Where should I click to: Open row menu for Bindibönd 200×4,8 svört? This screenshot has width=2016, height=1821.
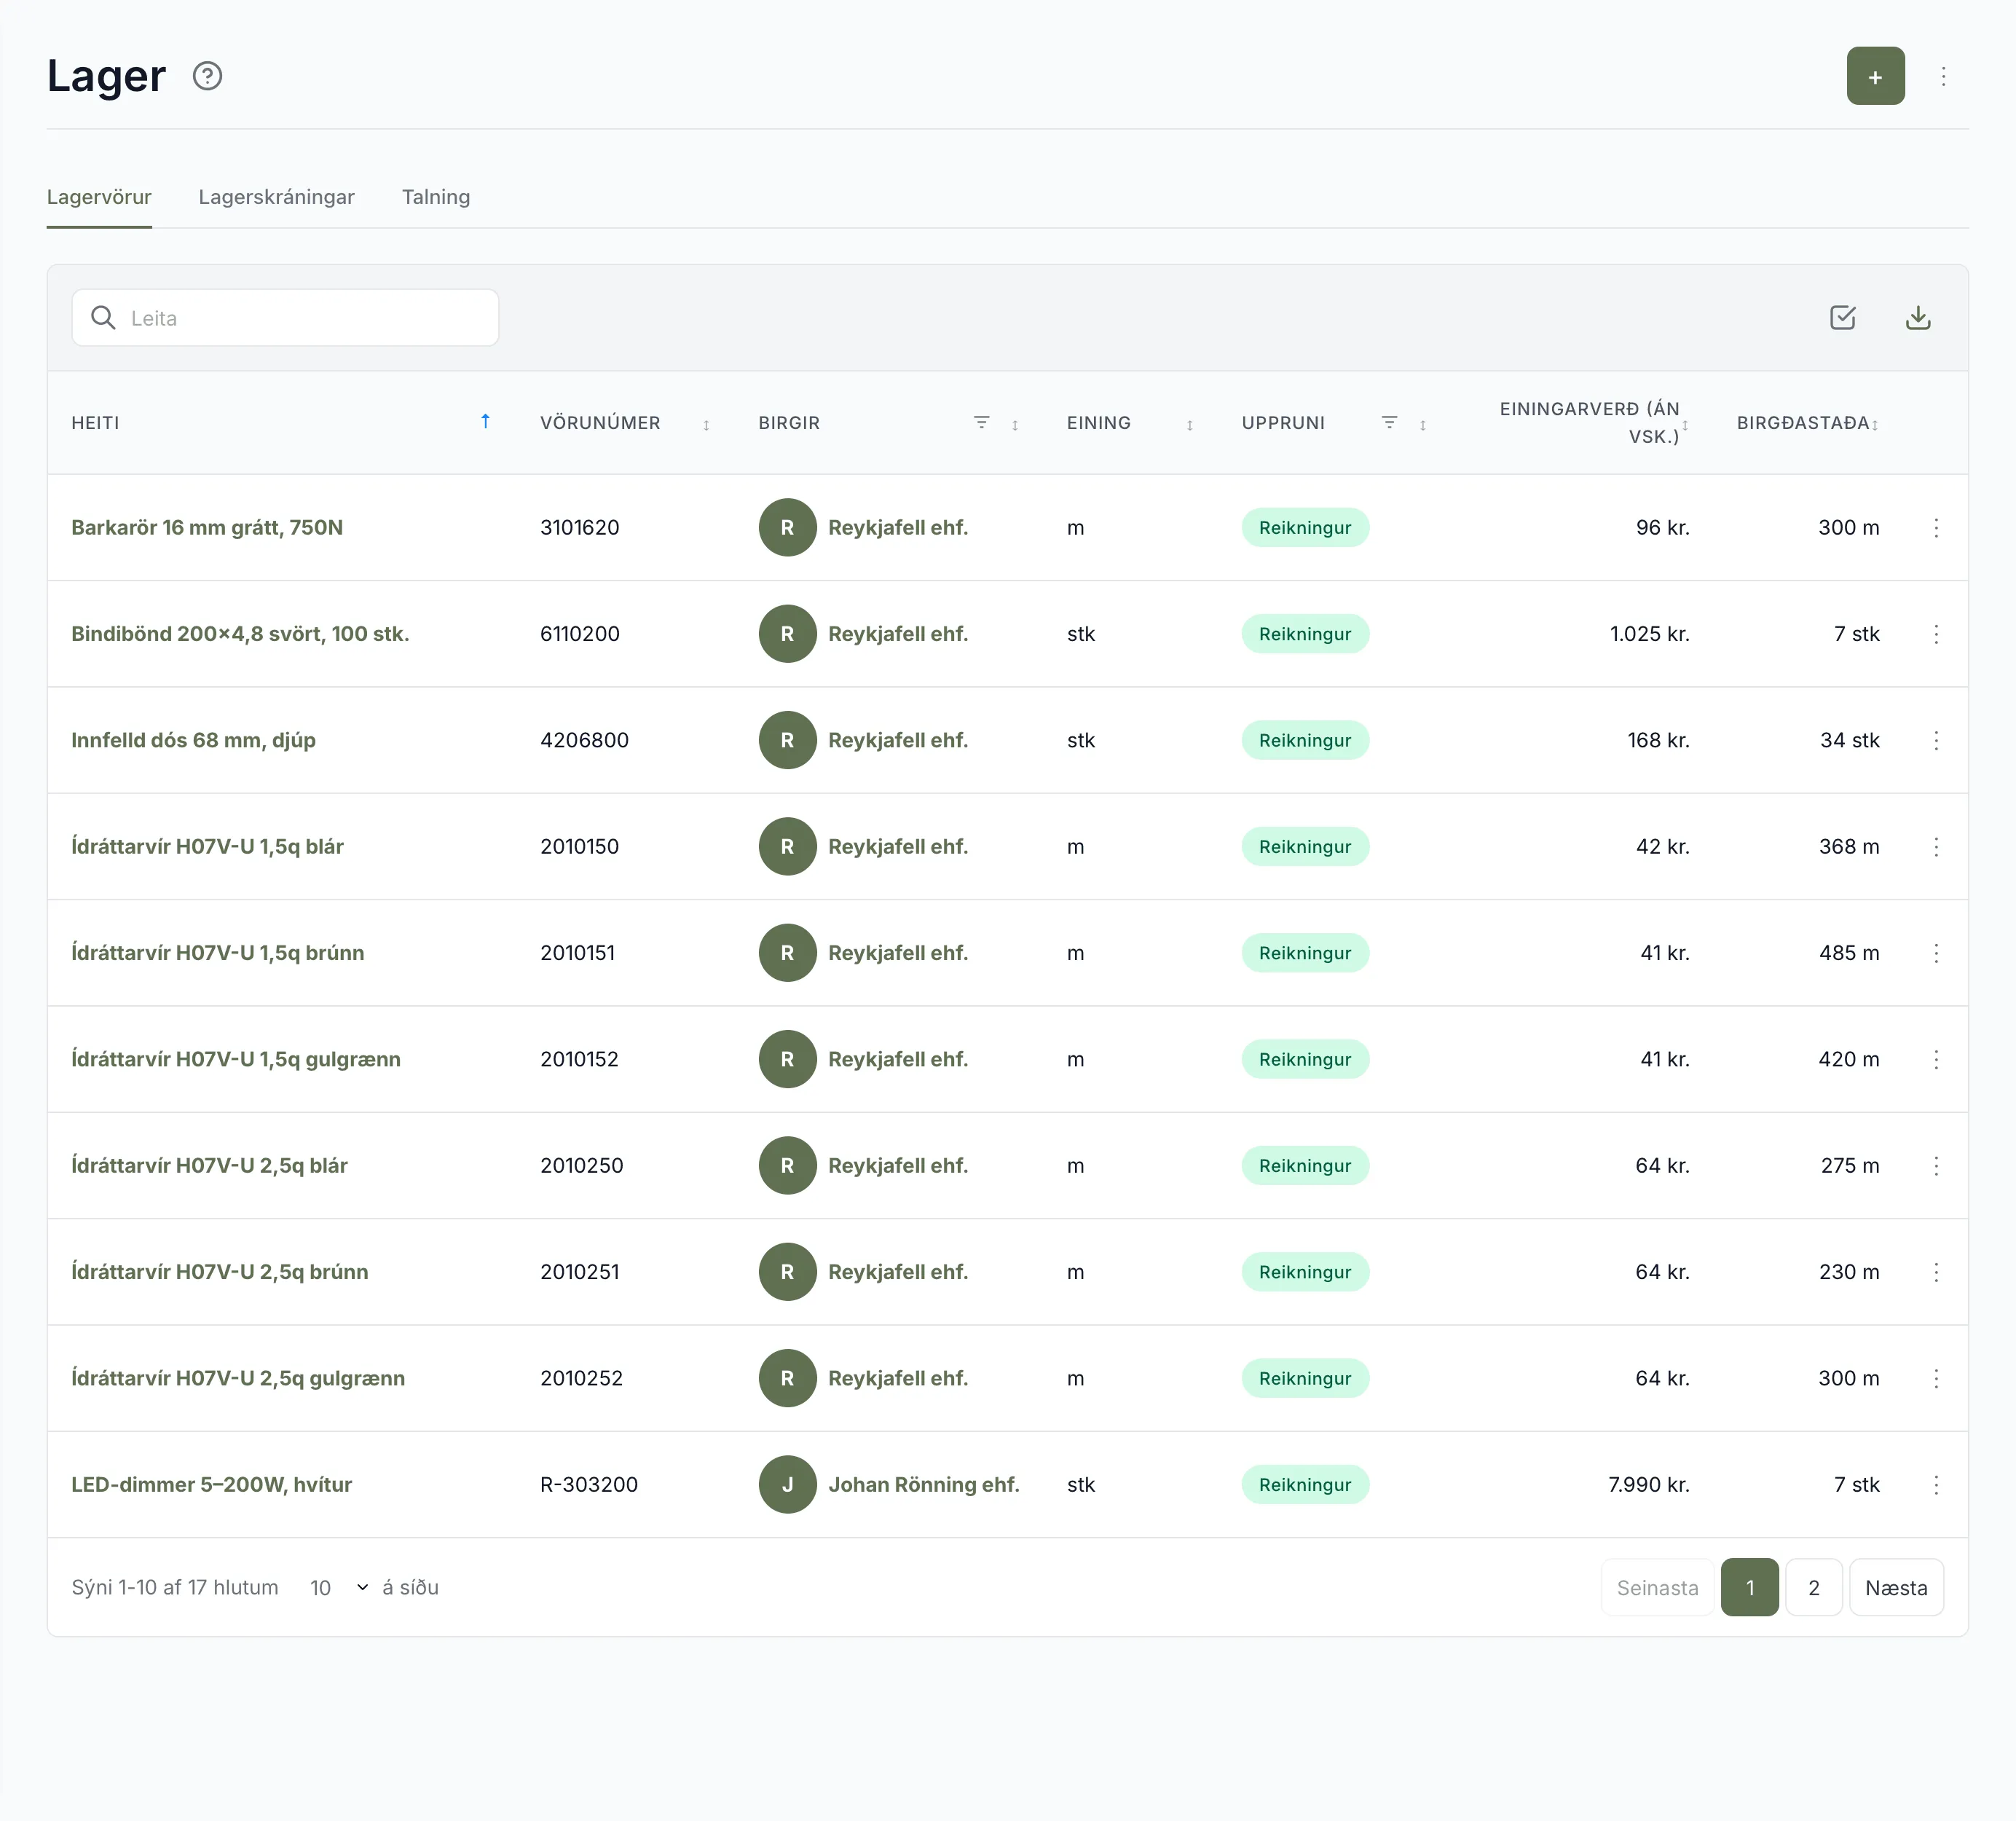1936,634
